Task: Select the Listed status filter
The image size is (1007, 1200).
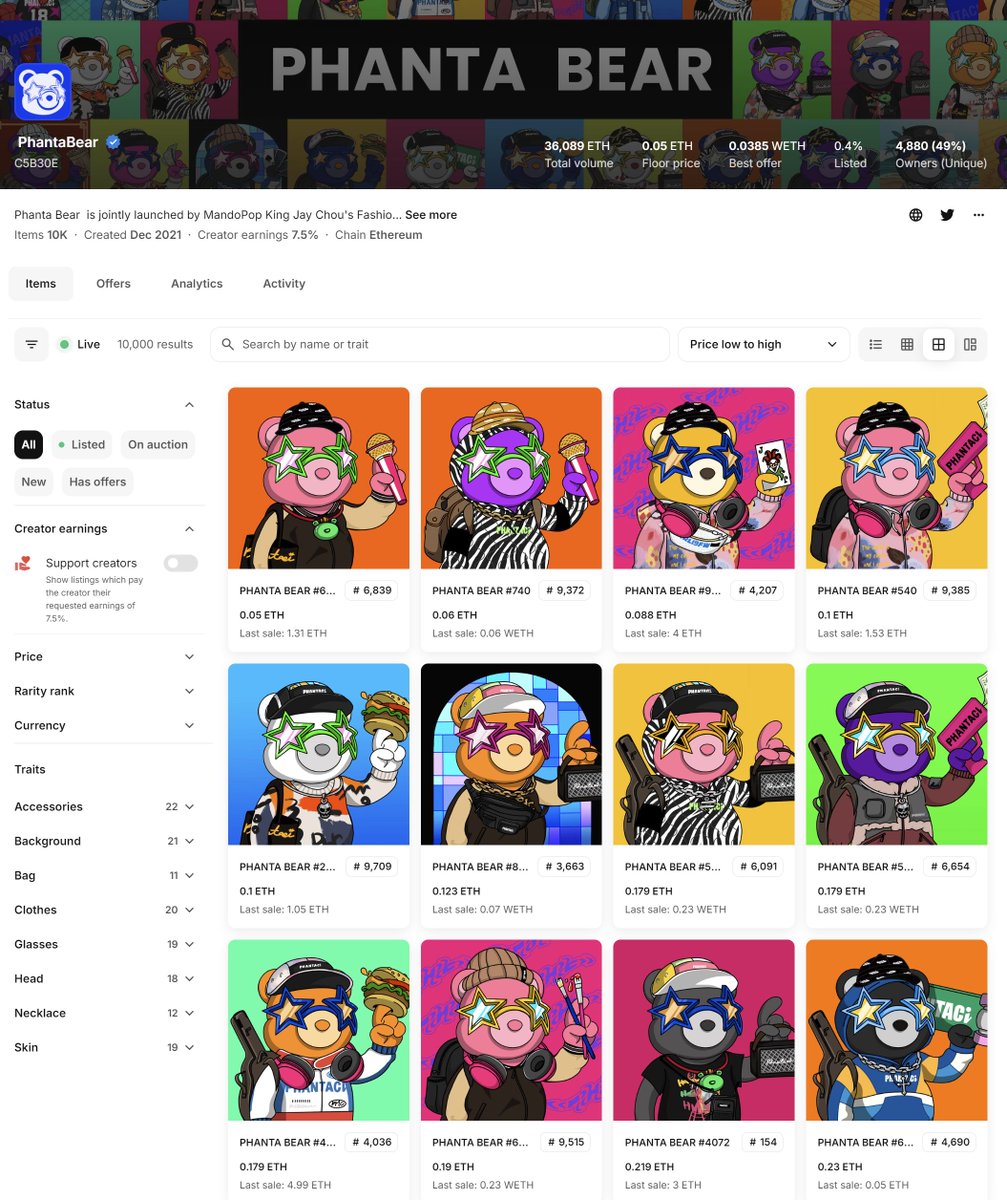Action: (x=82, y=445)
